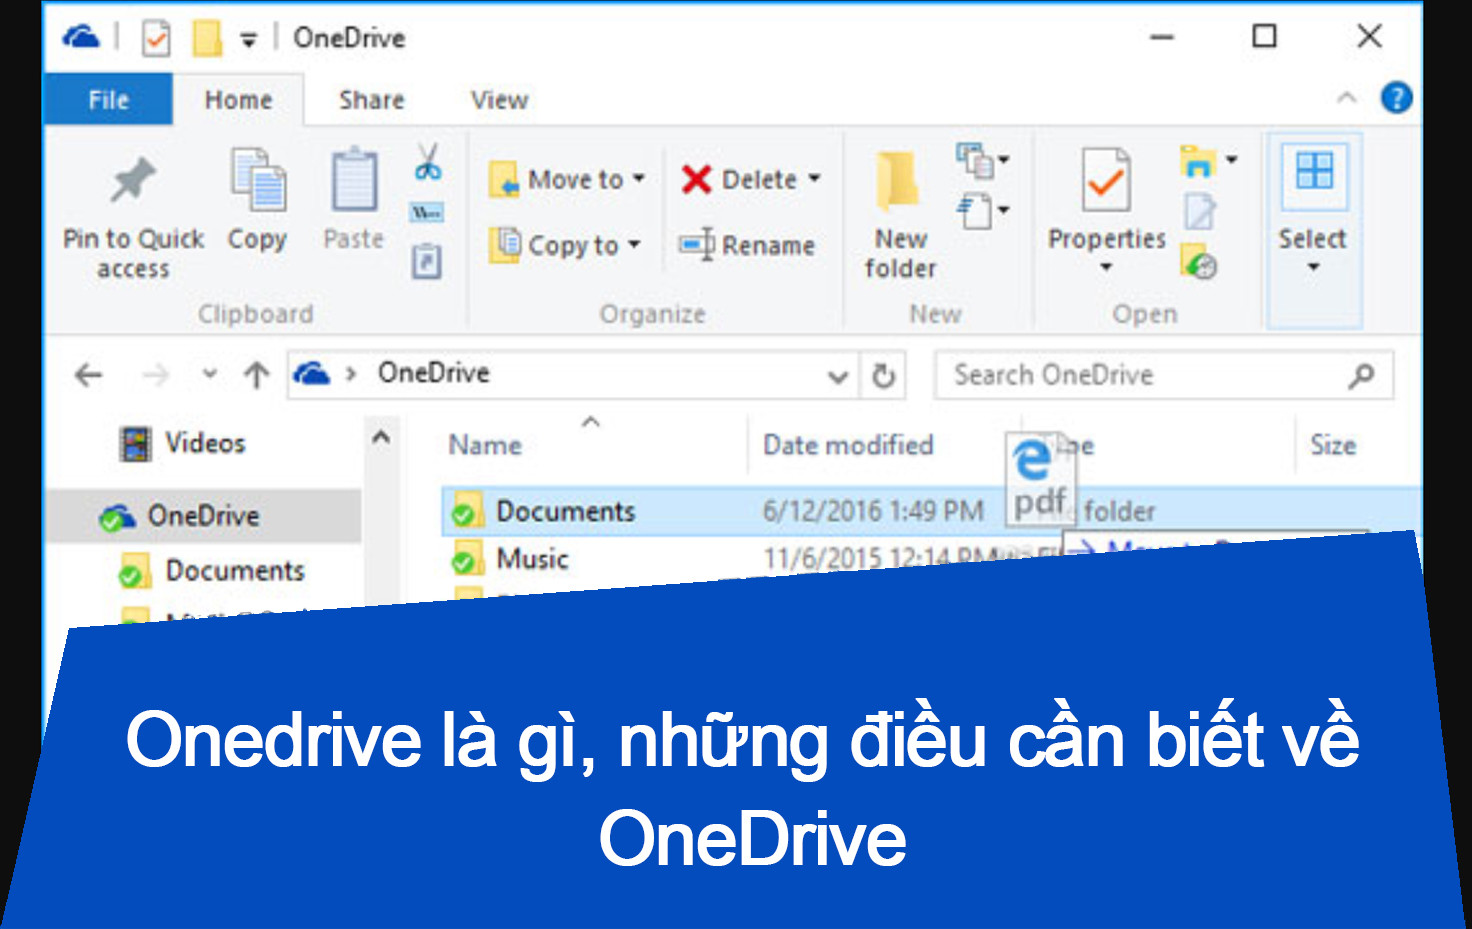1472x929 pixels.
Task: Switch to the View ribbon tab
Action: pyautogui.click(x=498, y=99)
